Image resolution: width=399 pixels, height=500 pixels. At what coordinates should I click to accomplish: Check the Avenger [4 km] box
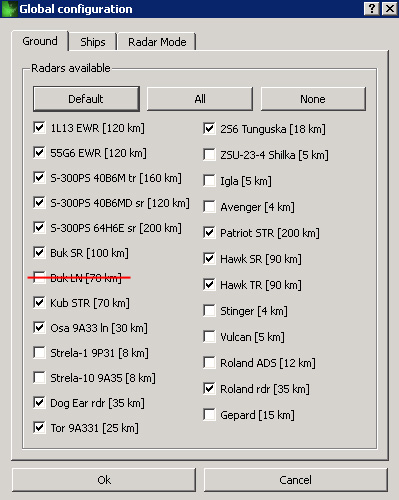click(x=209, y=207)
